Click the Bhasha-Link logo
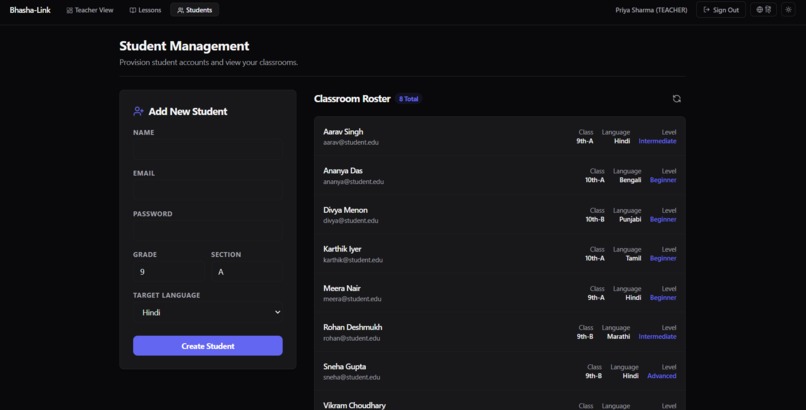 coord(30,10)
